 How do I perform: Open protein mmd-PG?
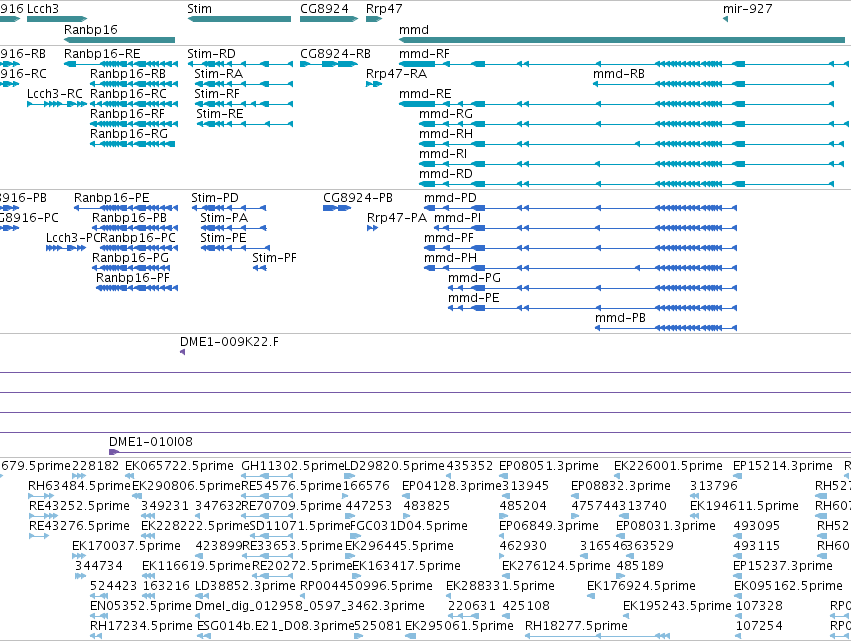point(474,278)
